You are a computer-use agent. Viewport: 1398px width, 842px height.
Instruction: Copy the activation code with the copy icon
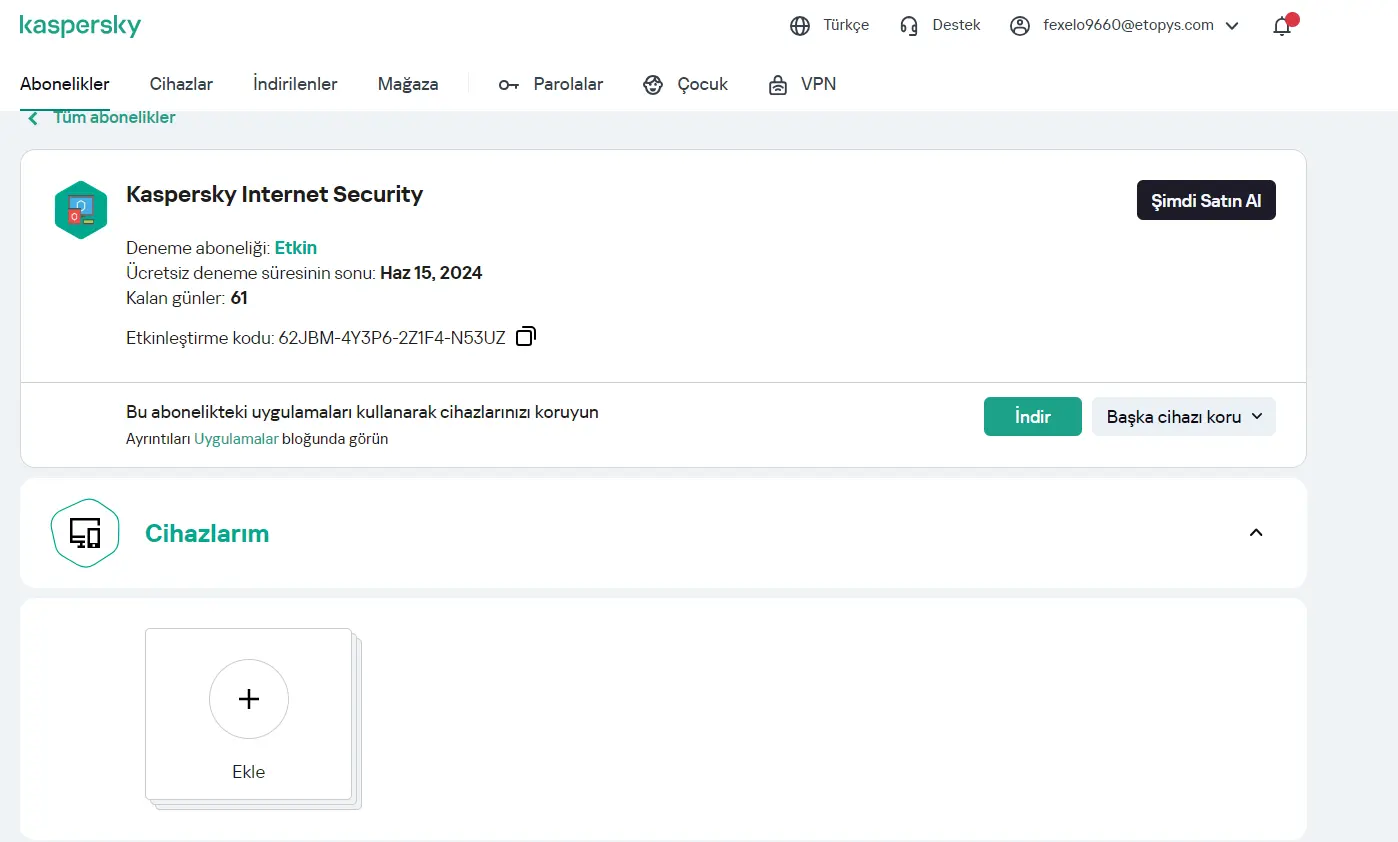[x=526, y=336]
